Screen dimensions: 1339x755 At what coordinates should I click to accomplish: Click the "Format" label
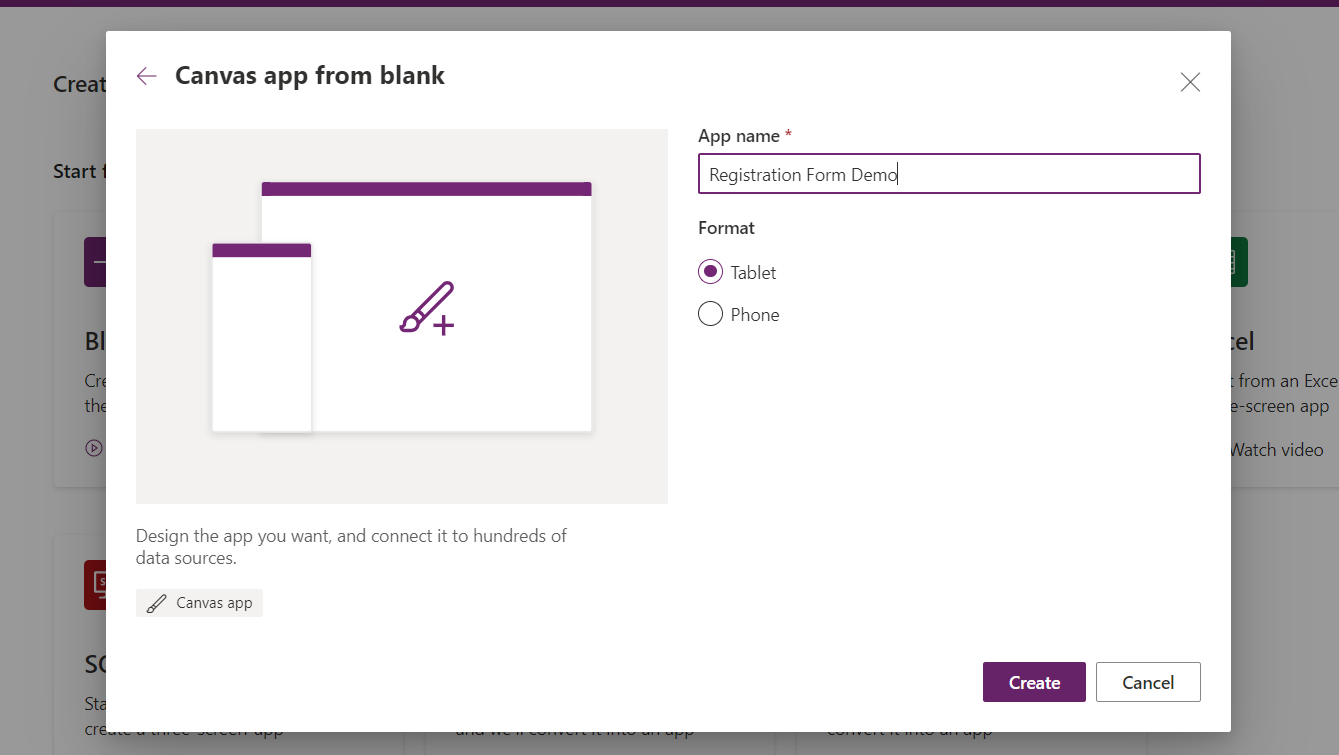(726, 228)
